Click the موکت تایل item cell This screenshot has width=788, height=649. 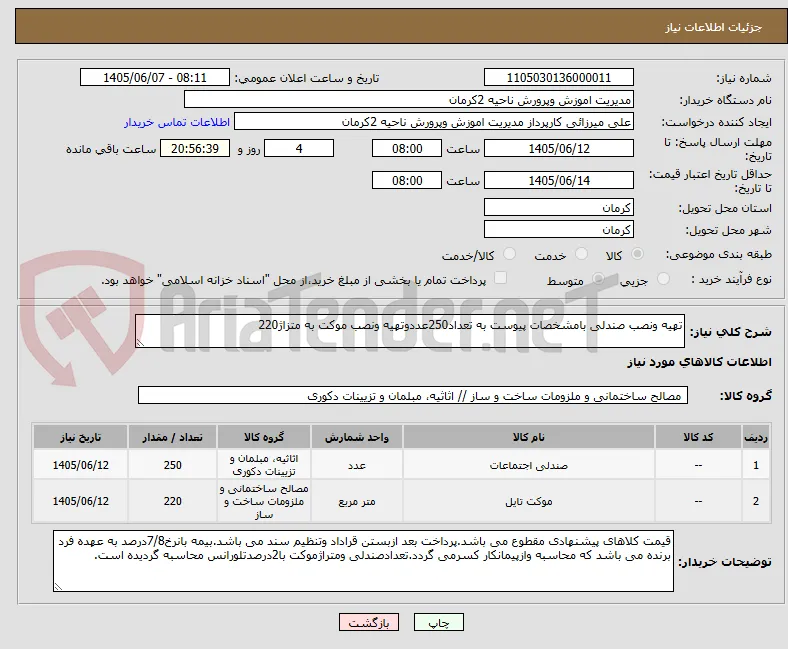pyautogui.click(x=529, y=501)
